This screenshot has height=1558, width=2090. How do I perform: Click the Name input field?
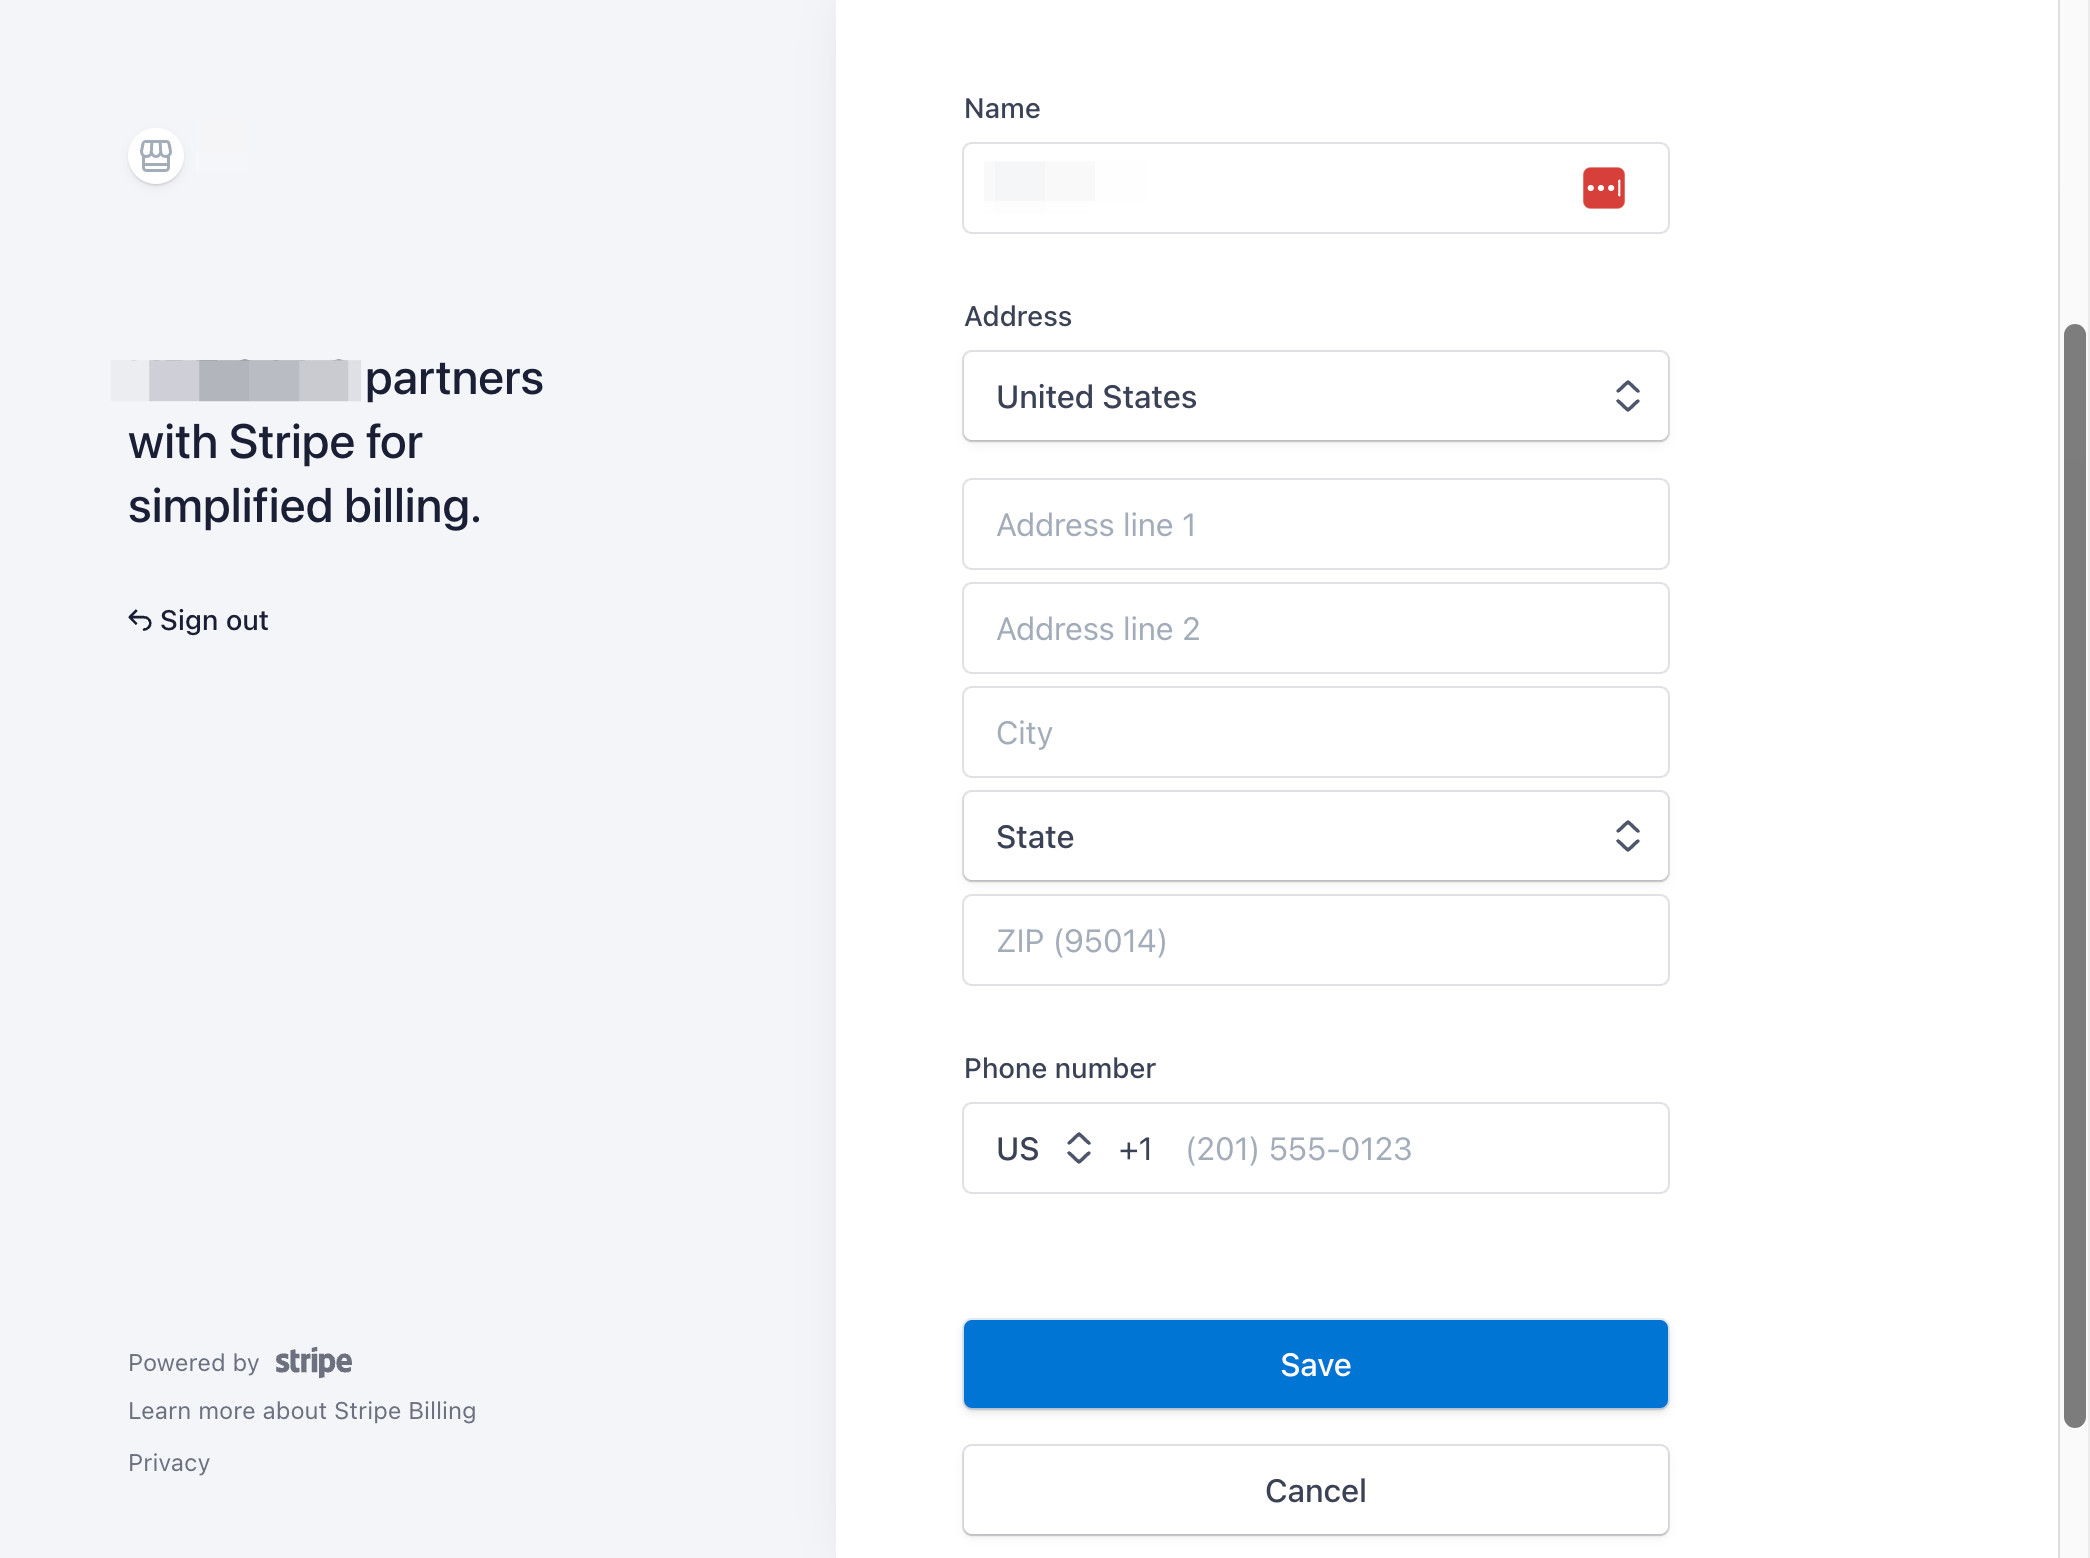[x=1315, y=188]
